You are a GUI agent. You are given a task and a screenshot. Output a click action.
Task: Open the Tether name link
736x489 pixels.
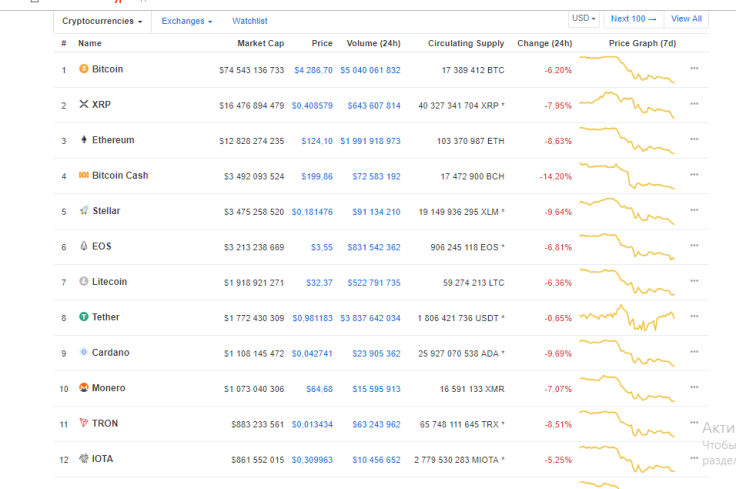click(x=106, y=317)
